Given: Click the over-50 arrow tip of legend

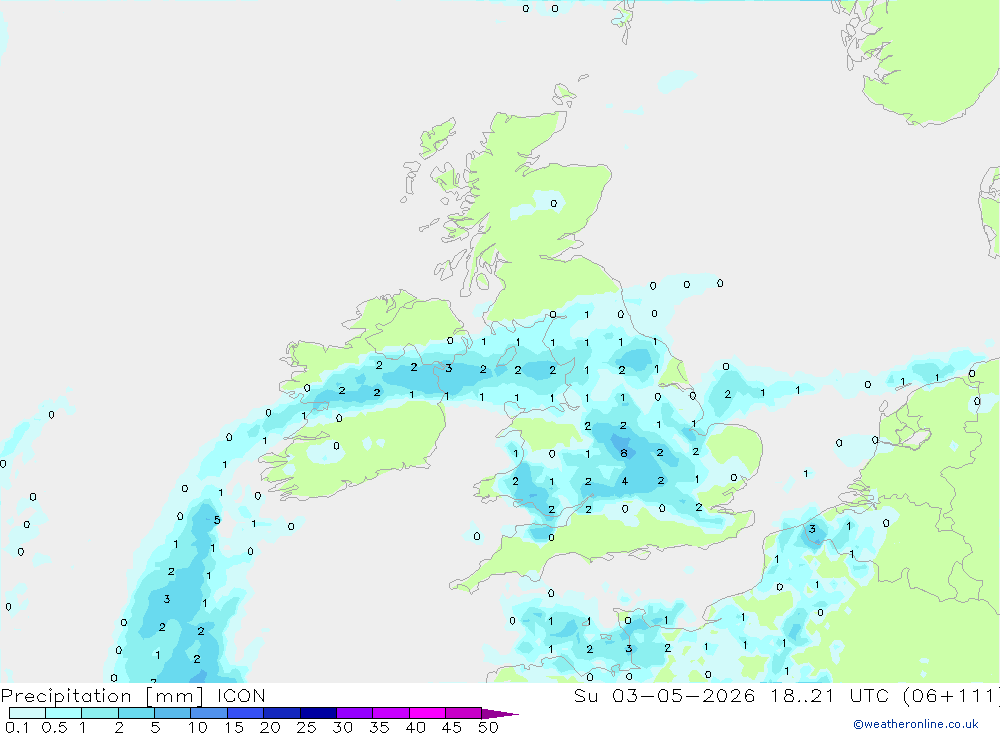Looking at the screenshot, I should pos(500,713).
